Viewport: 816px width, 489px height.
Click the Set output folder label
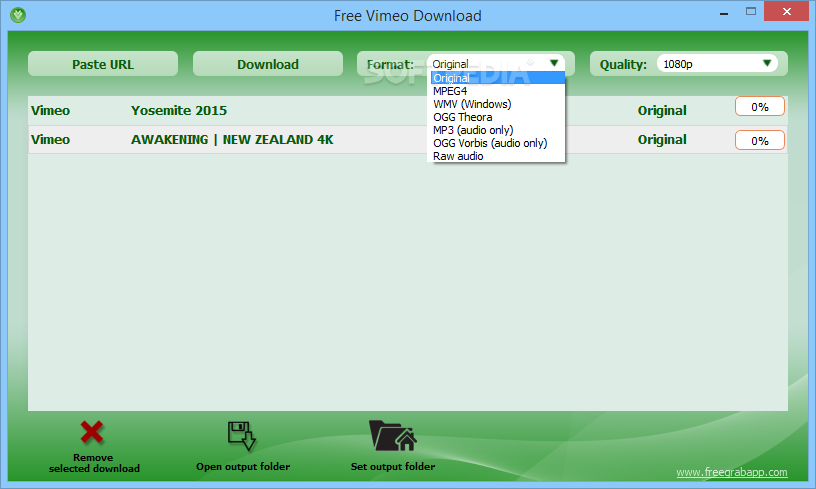(393, 467)
